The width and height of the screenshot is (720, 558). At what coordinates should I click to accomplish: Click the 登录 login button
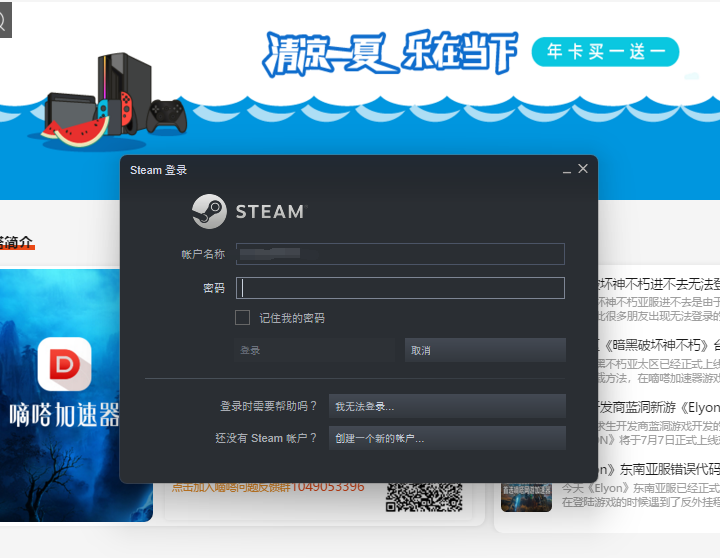(315, 350)
